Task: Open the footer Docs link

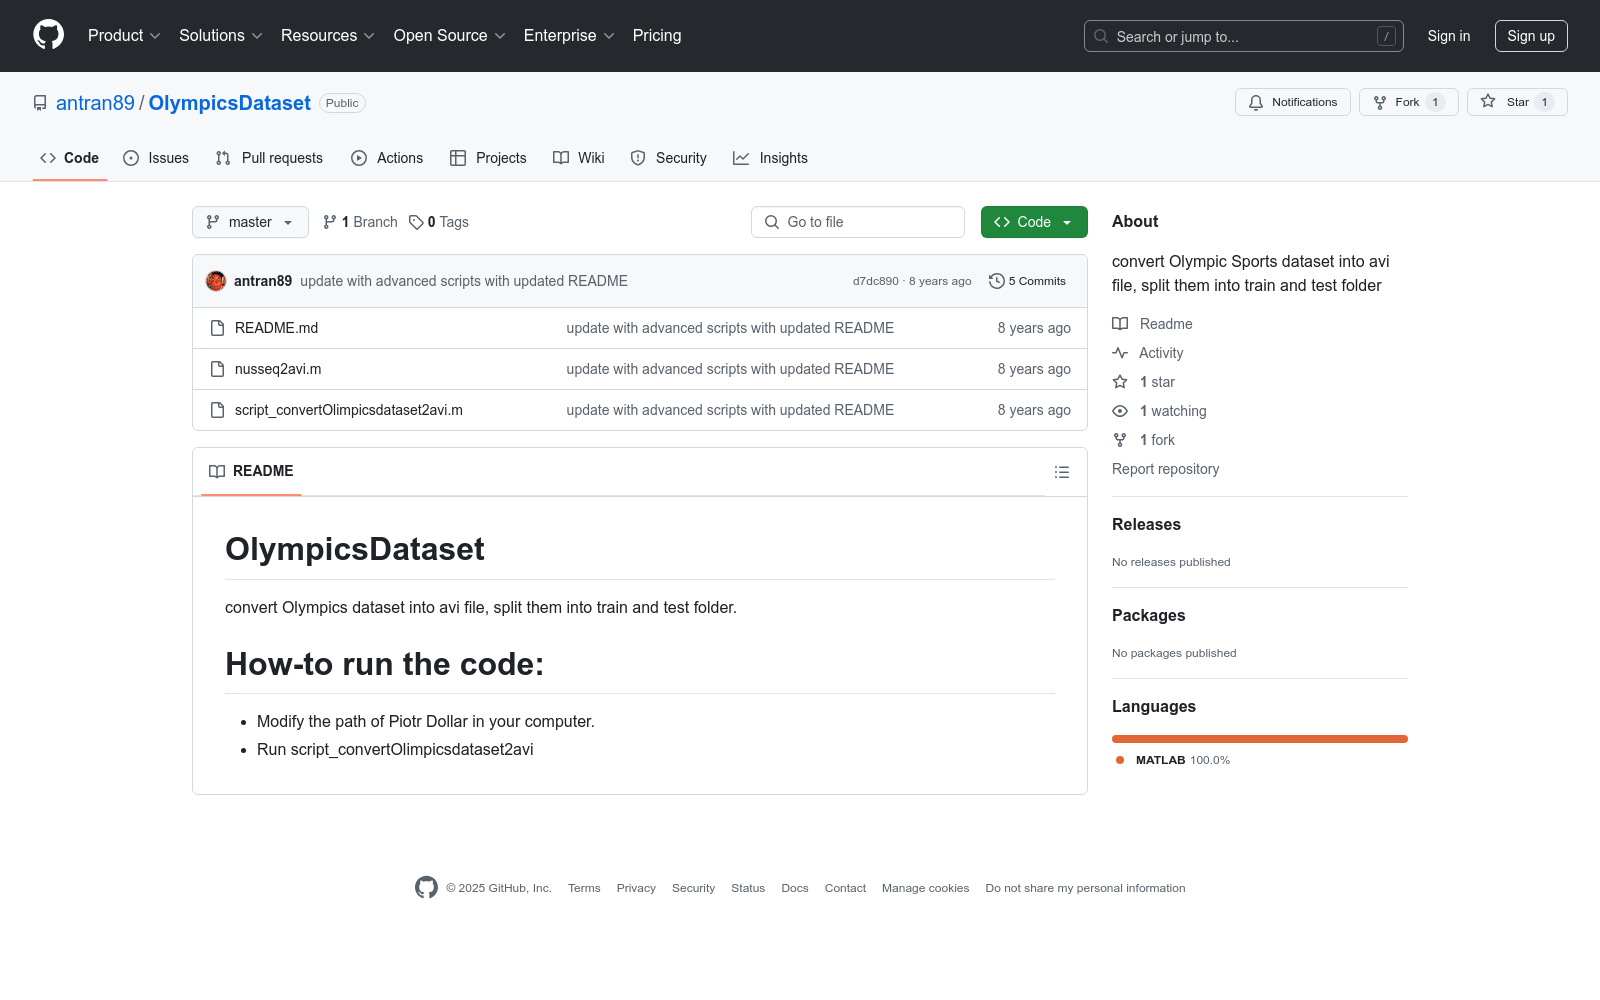Action: point(795,888)
